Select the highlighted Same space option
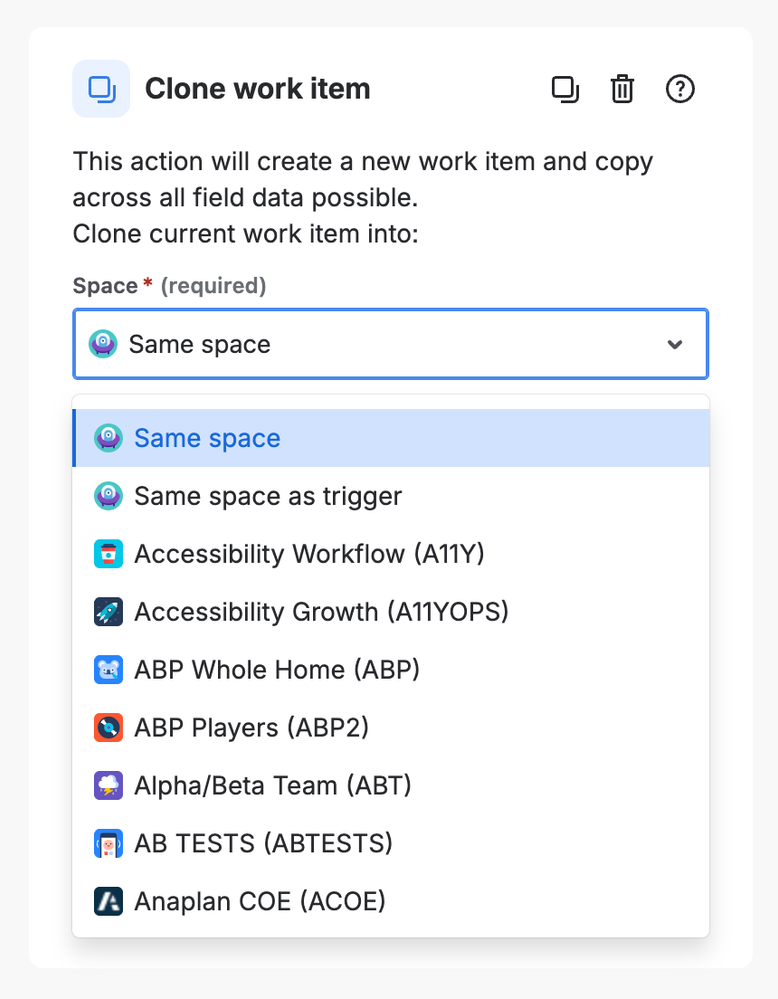The image size is (778, 999). point(391,438)
